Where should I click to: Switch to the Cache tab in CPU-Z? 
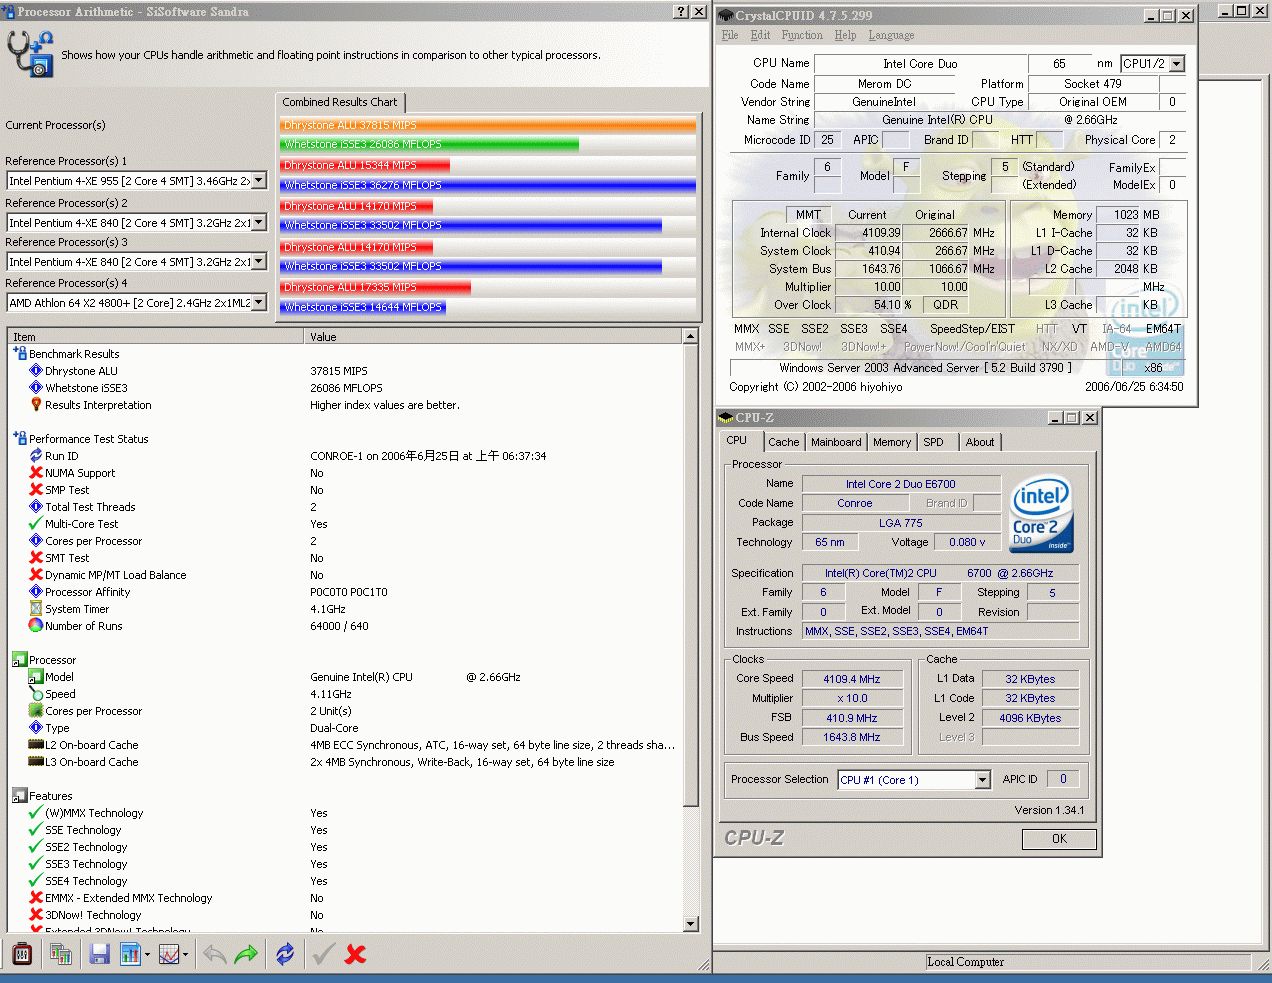(784, 442)
